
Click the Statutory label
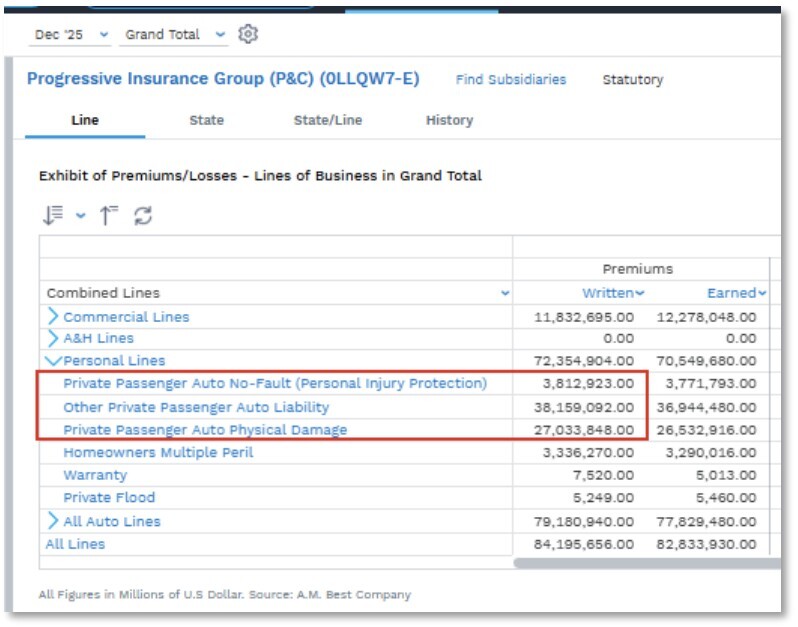633,79
